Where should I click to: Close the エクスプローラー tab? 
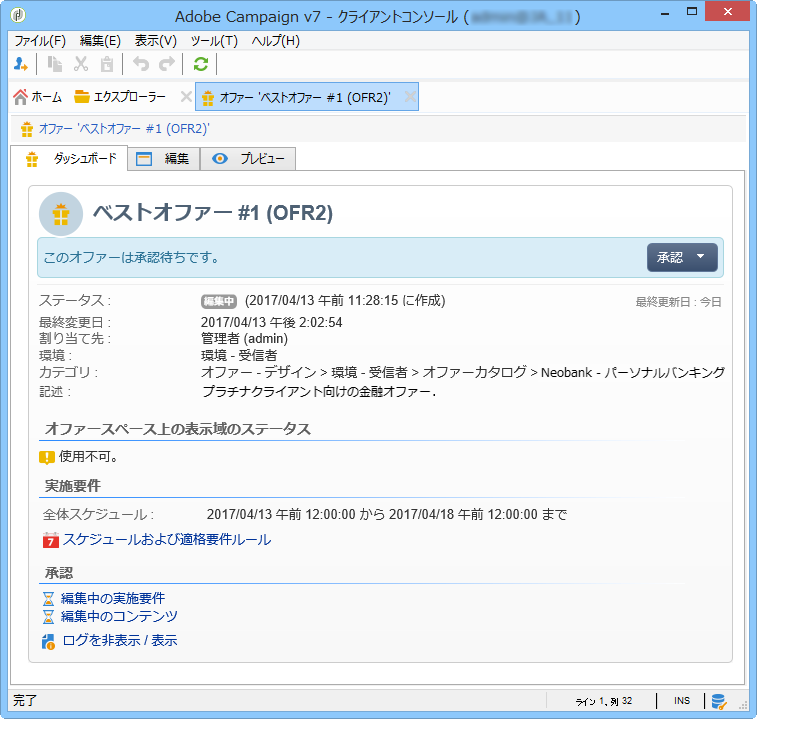[x=186, y=96]
